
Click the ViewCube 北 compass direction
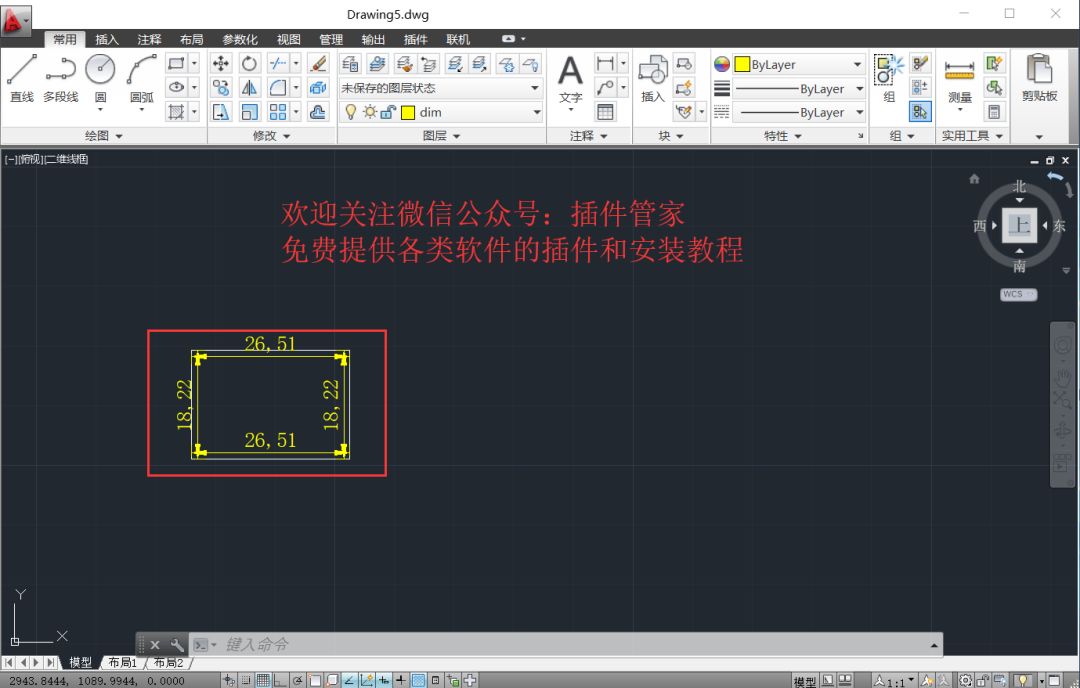(1019, 186)
